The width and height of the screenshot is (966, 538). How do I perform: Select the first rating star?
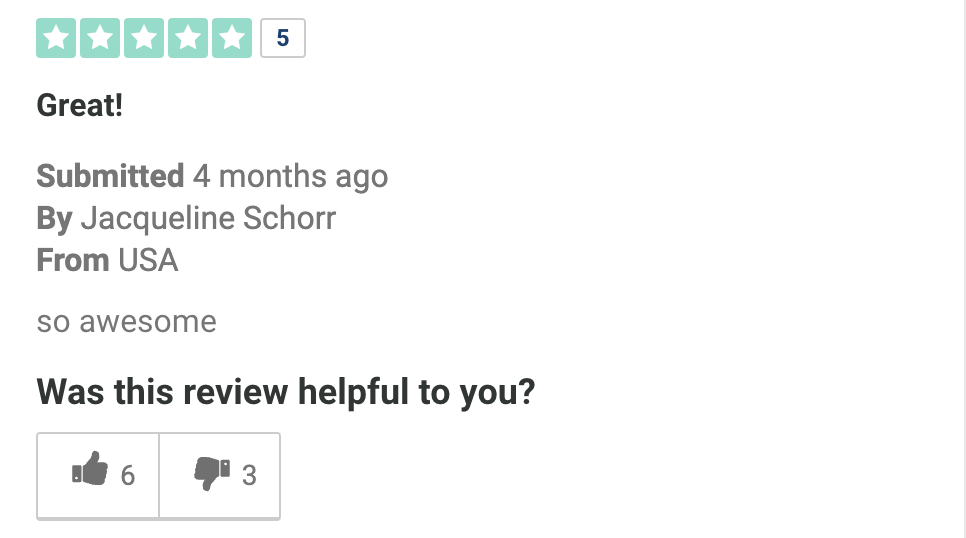click(x=56, y=38)
